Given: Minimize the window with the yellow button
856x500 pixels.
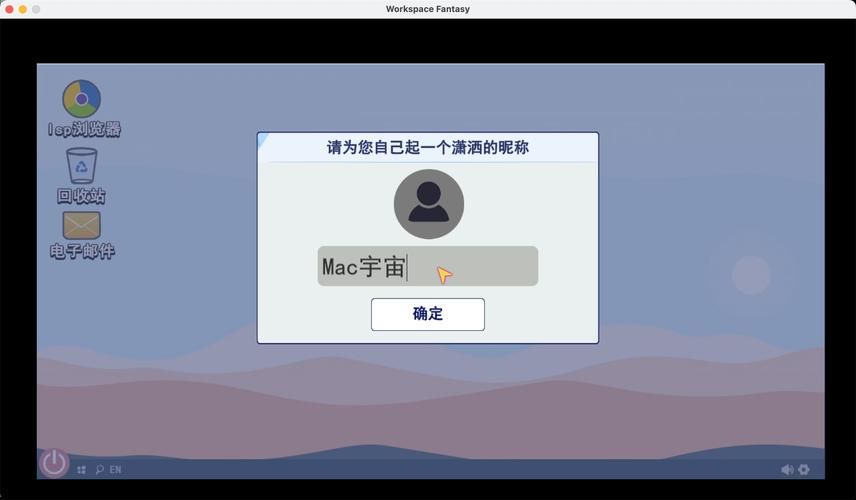Looking at the screenshot, I should pos(23,9).
